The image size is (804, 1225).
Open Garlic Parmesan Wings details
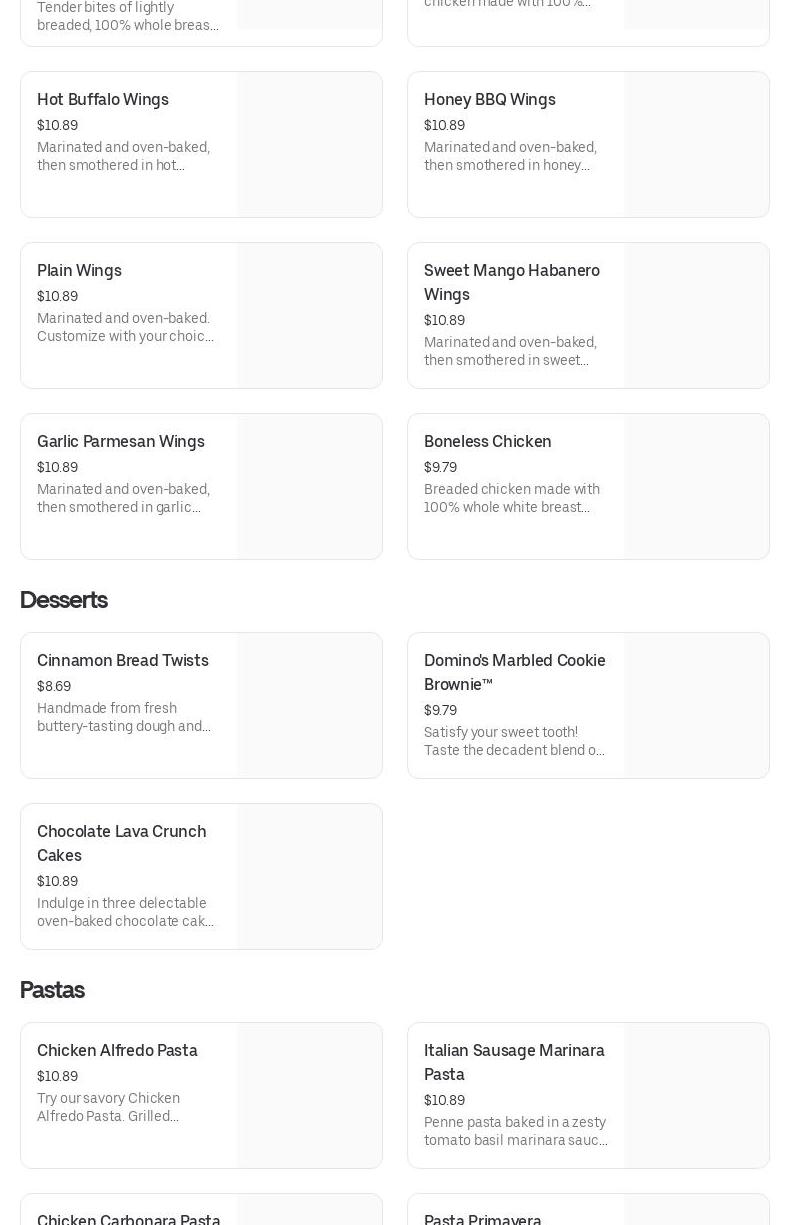point(120,442)
